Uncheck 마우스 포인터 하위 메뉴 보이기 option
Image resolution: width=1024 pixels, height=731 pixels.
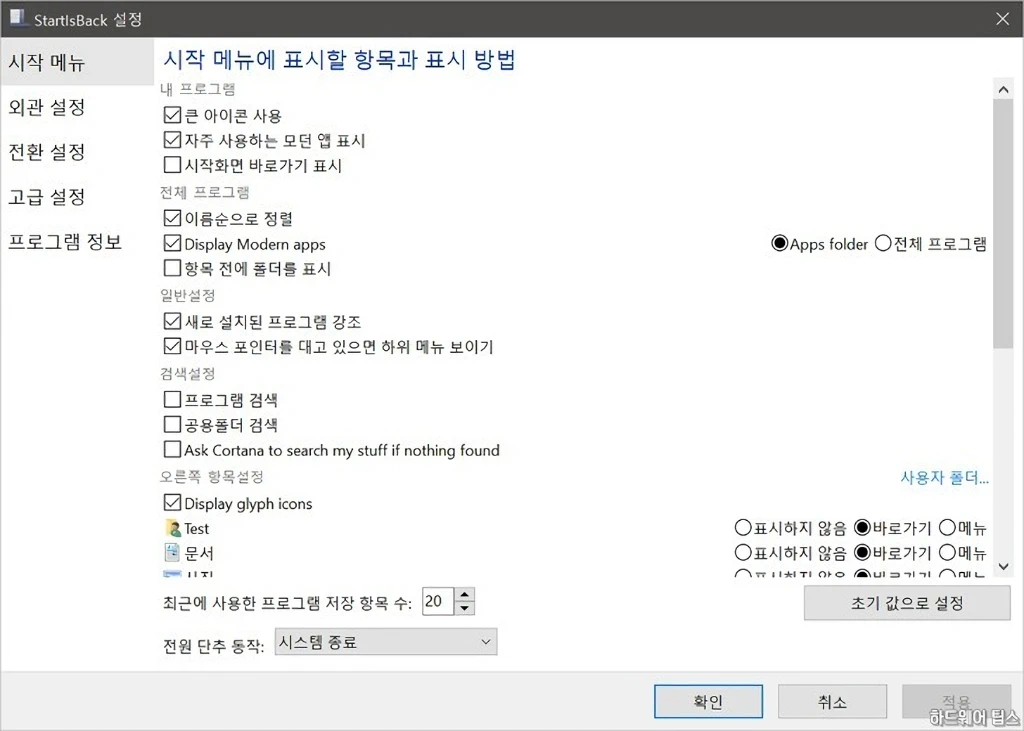point(172,346)
